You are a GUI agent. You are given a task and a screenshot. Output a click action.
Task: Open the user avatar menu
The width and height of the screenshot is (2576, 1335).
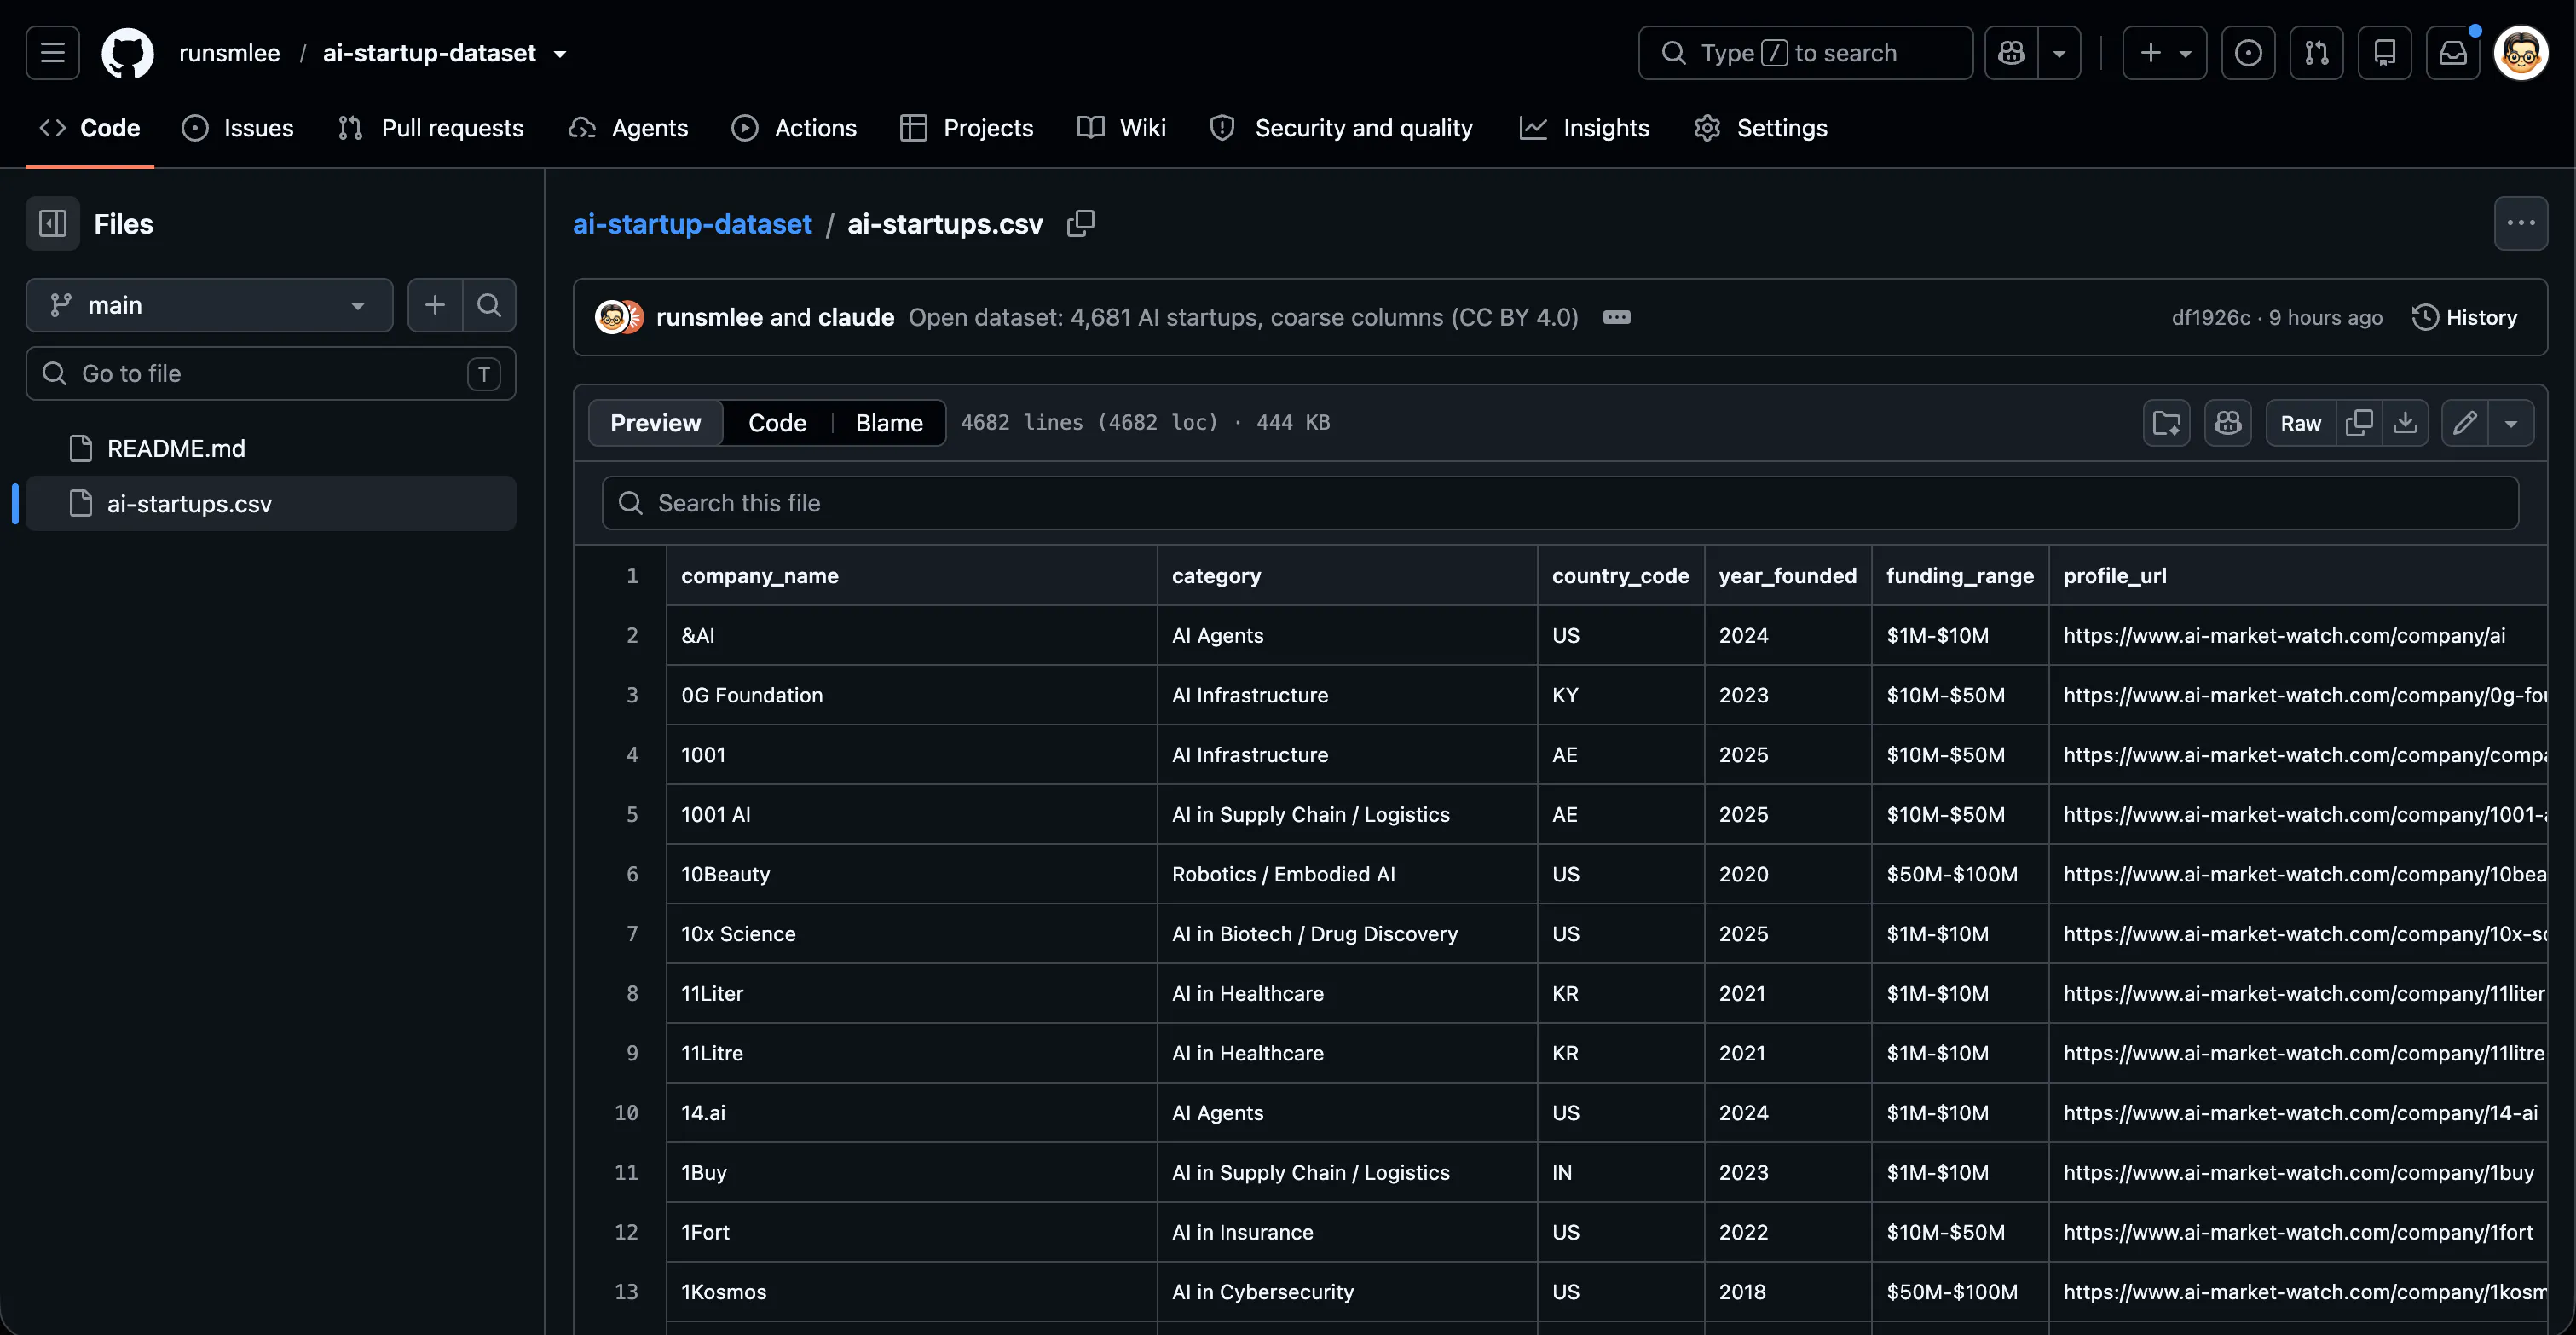(x=2520, y=52)
